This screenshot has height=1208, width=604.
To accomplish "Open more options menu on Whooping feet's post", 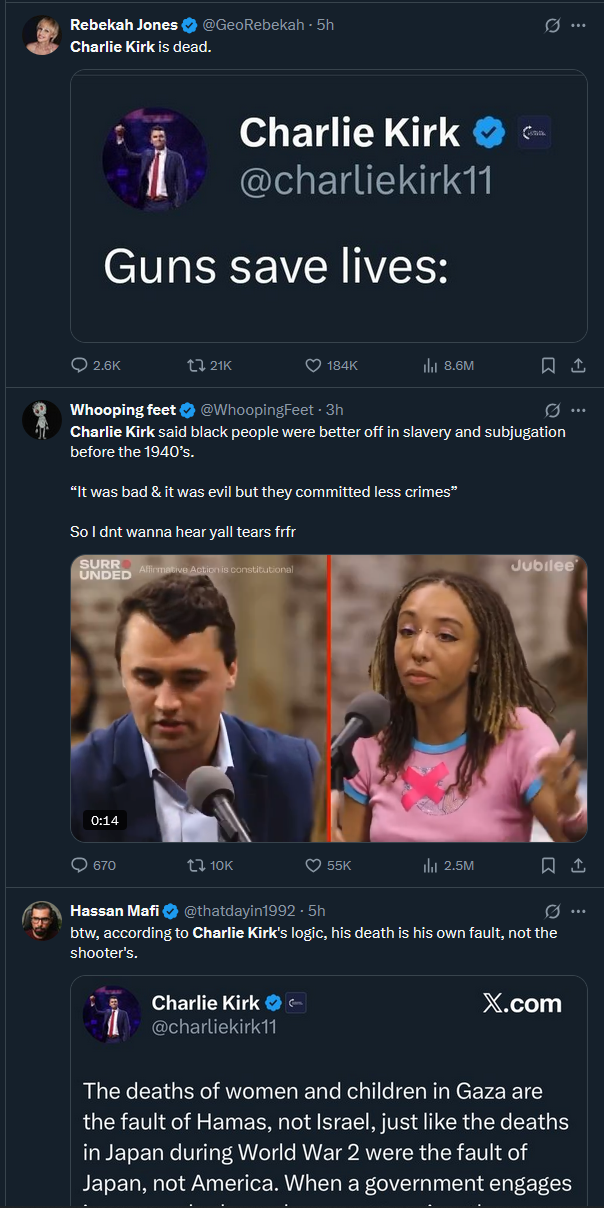I will pyautogui.click(x=578, y=410).
